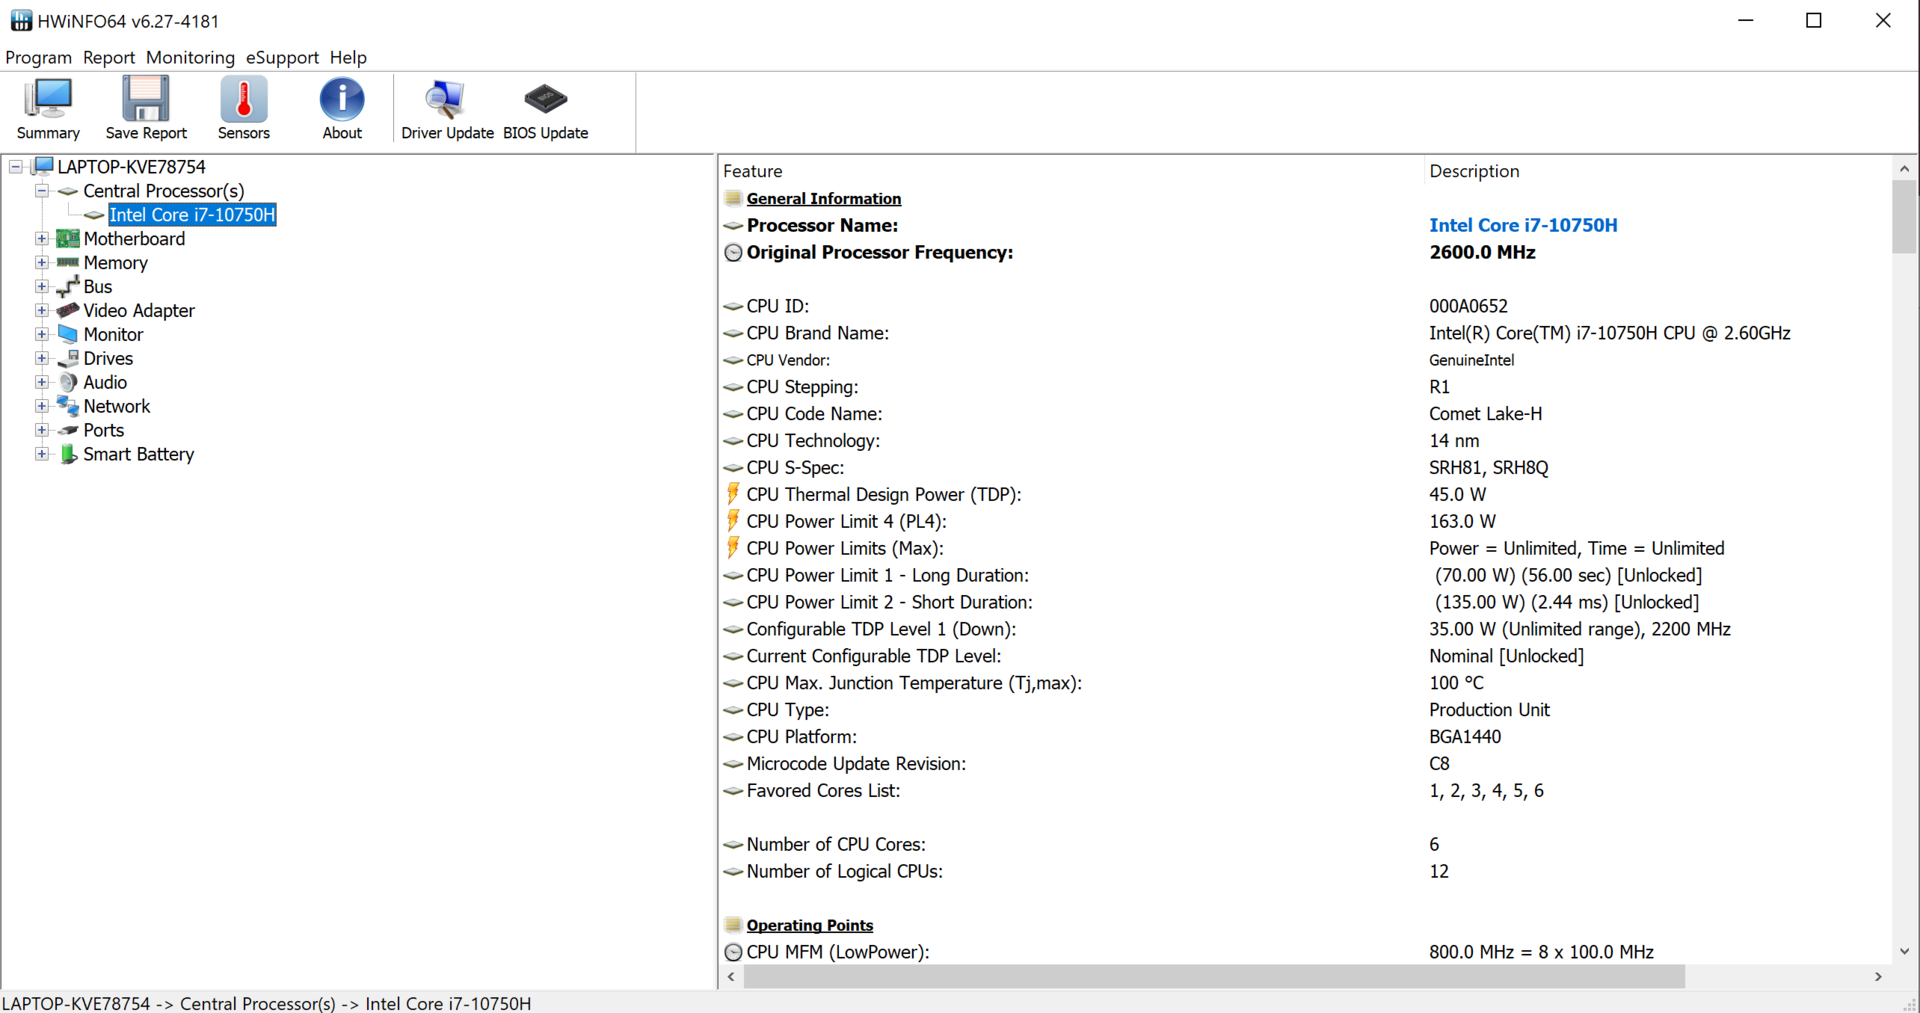
Task: Click the vertical scrollbar up arrow
Action: point(1904,169)
